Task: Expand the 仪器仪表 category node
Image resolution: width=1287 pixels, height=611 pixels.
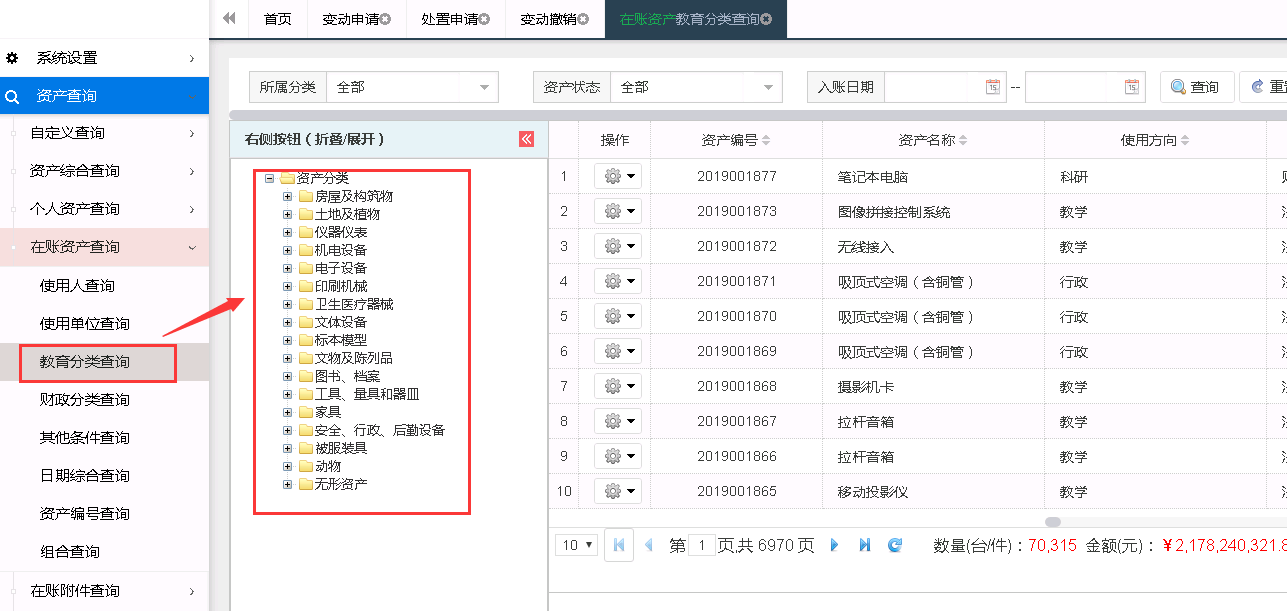Action: coord(288,232)
